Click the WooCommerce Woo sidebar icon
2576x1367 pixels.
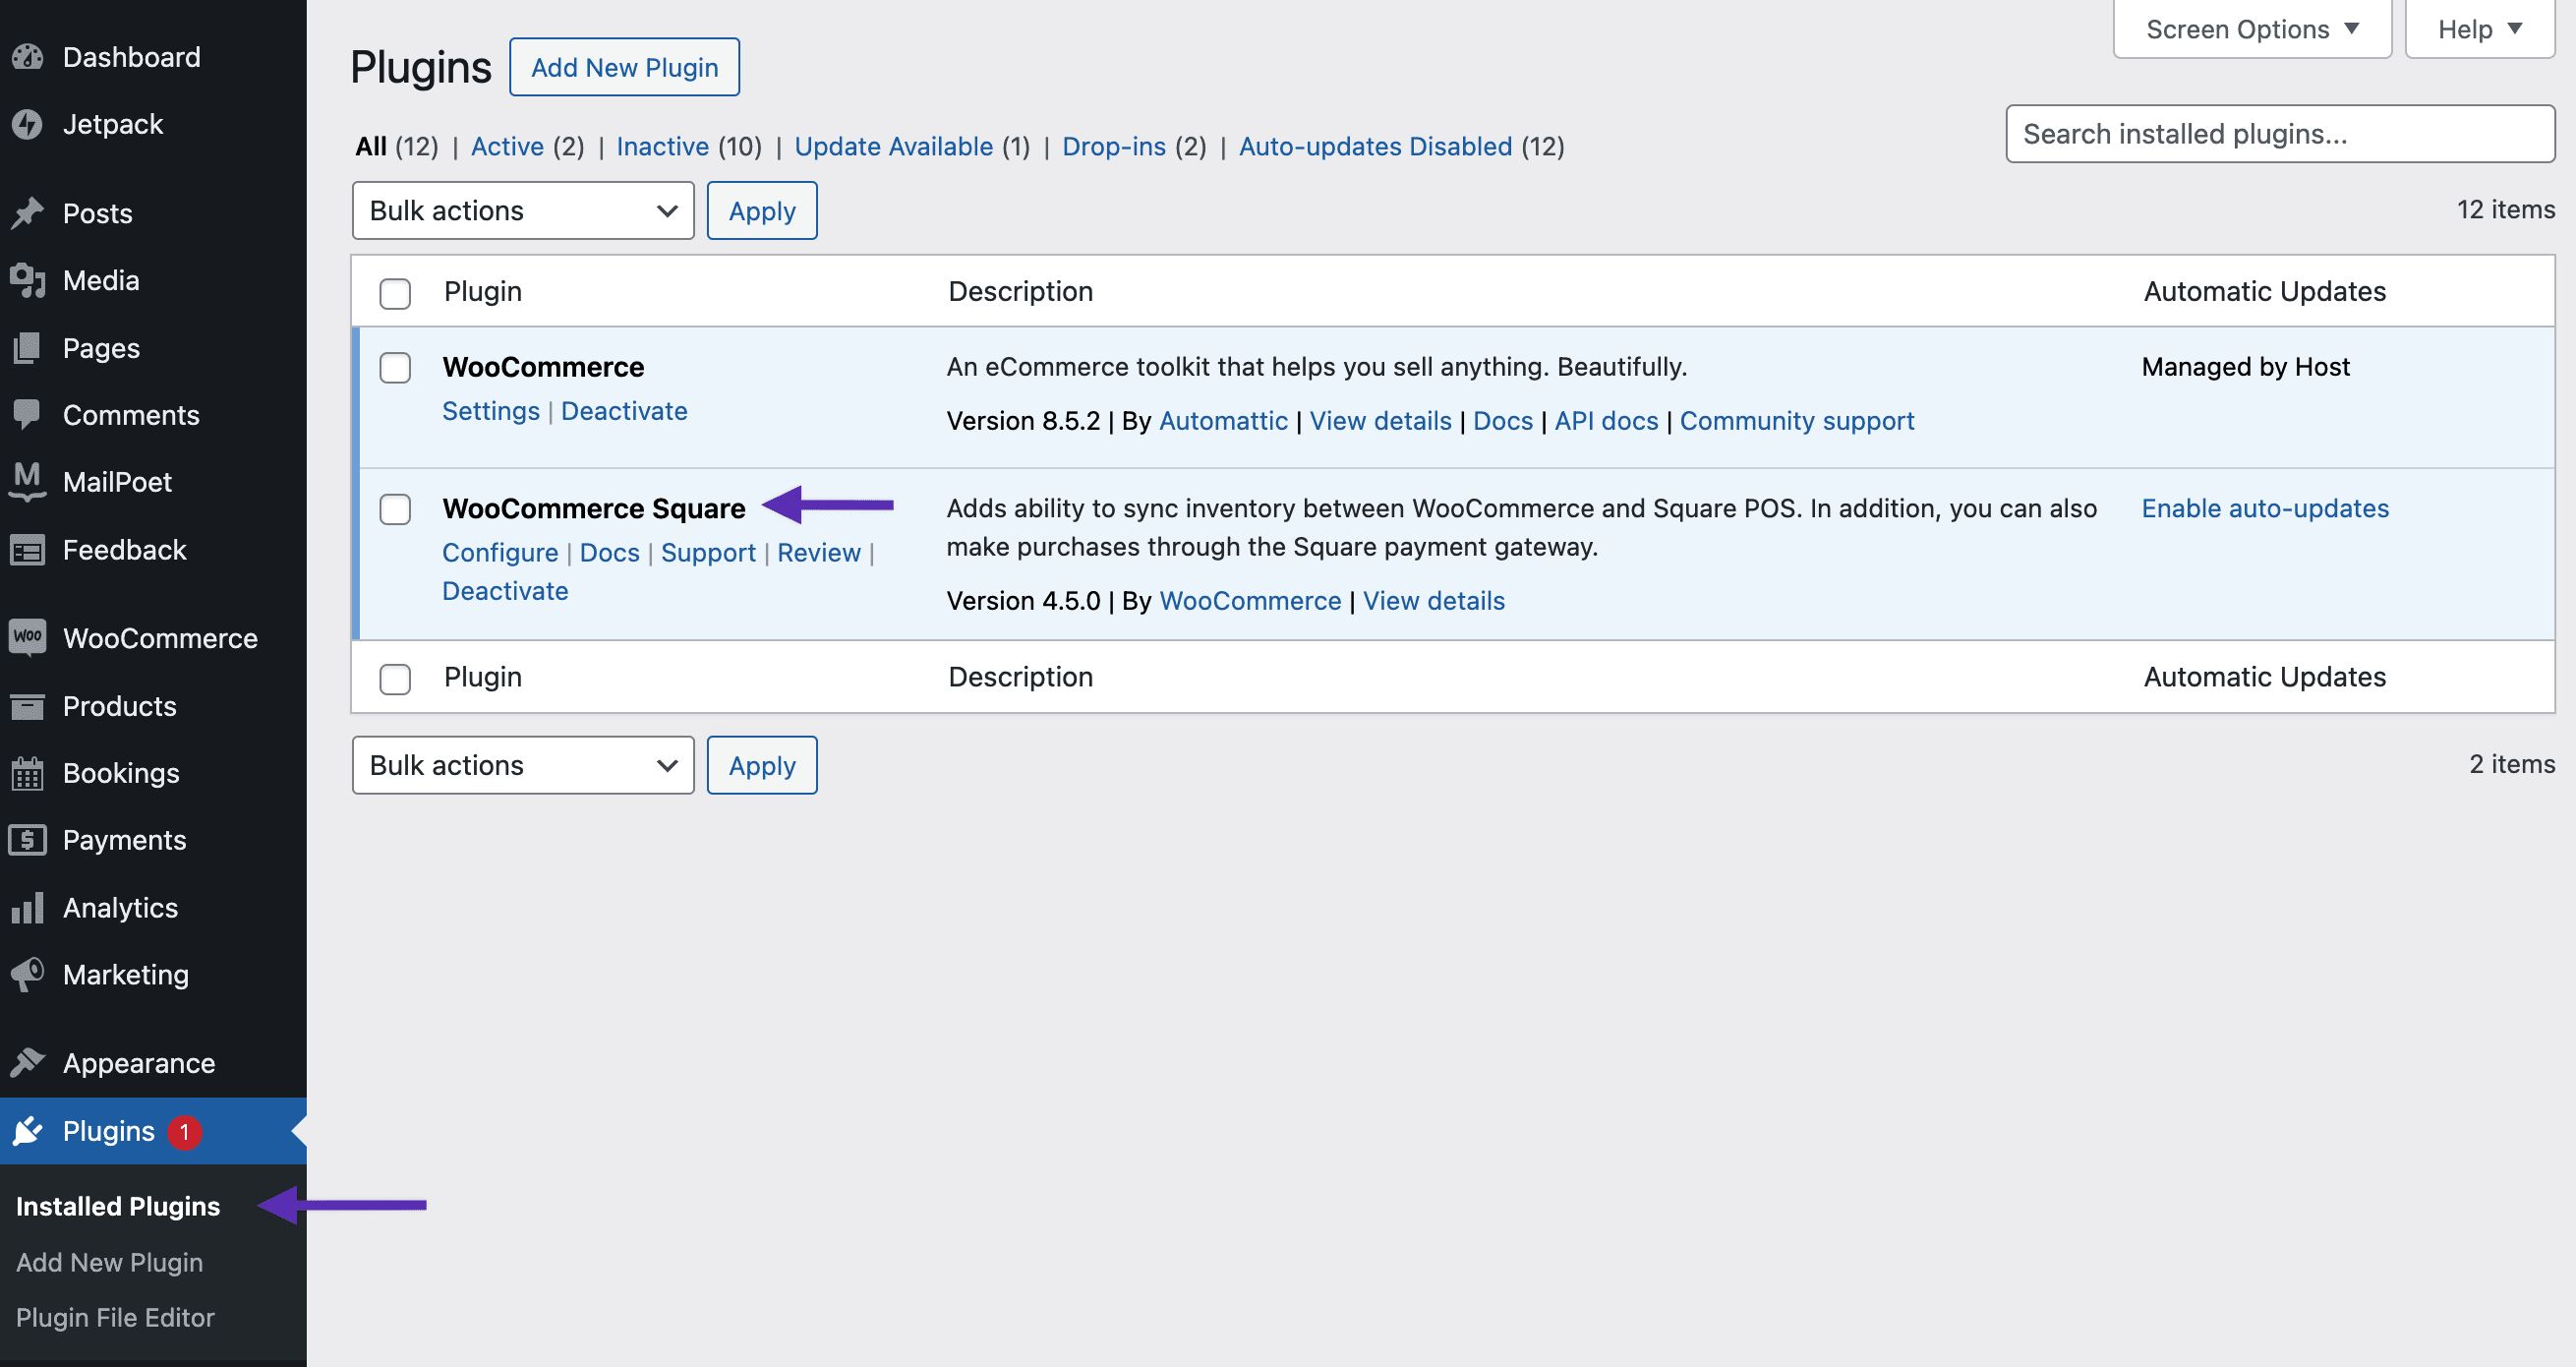[x=28, y=637]
